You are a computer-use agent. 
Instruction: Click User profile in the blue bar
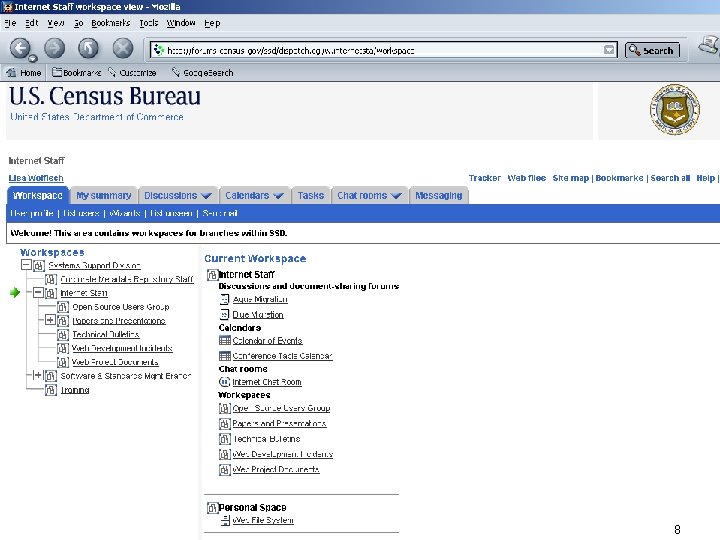32,213
